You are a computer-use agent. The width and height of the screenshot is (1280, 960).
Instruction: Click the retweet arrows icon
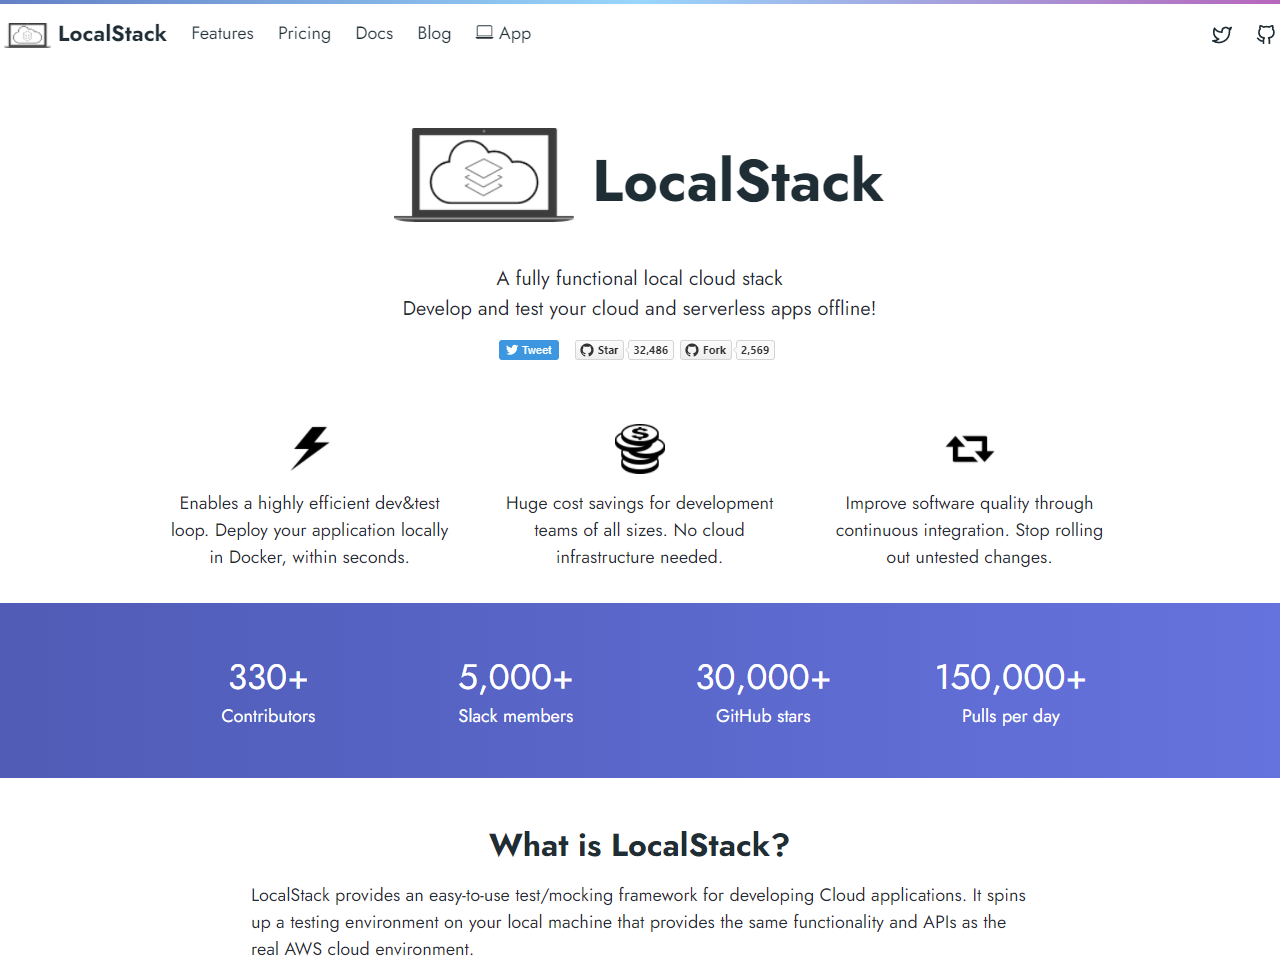tap(970, 448)
